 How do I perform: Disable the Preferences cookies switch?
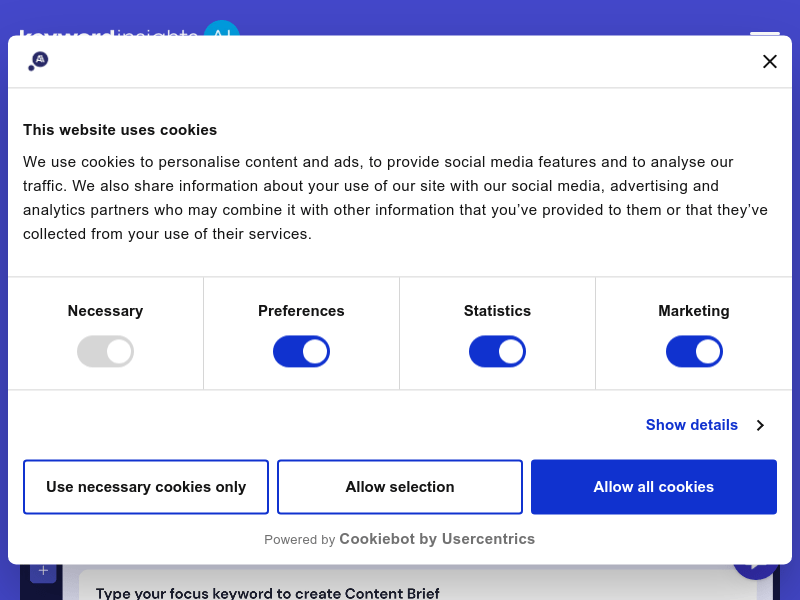(x=302, y=351)
